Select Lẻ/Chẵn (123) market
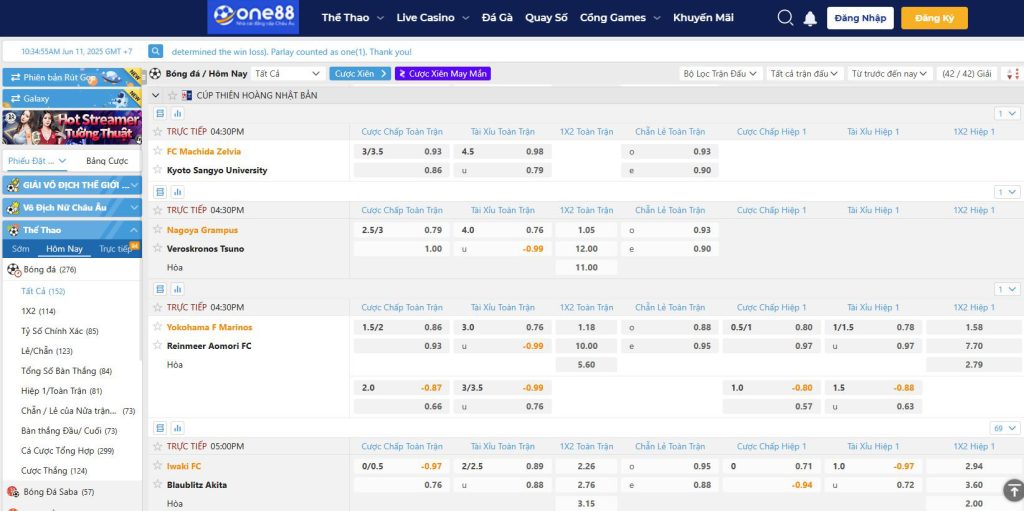Screen dimensions: 1024x511 click(46, 351)
